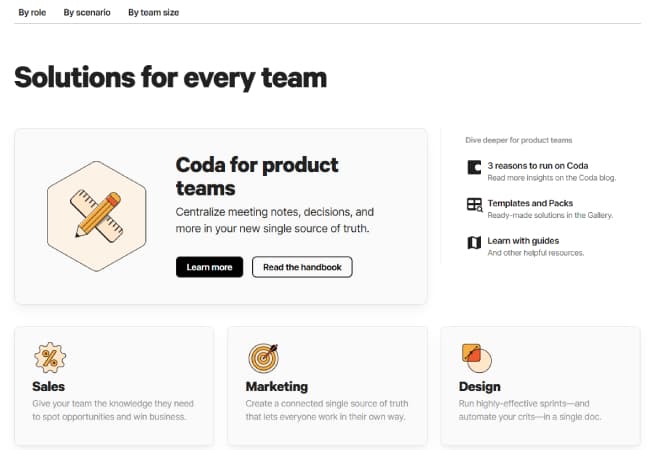Click the Solutions for every team heading
The image size is (650, 450).
170,77
